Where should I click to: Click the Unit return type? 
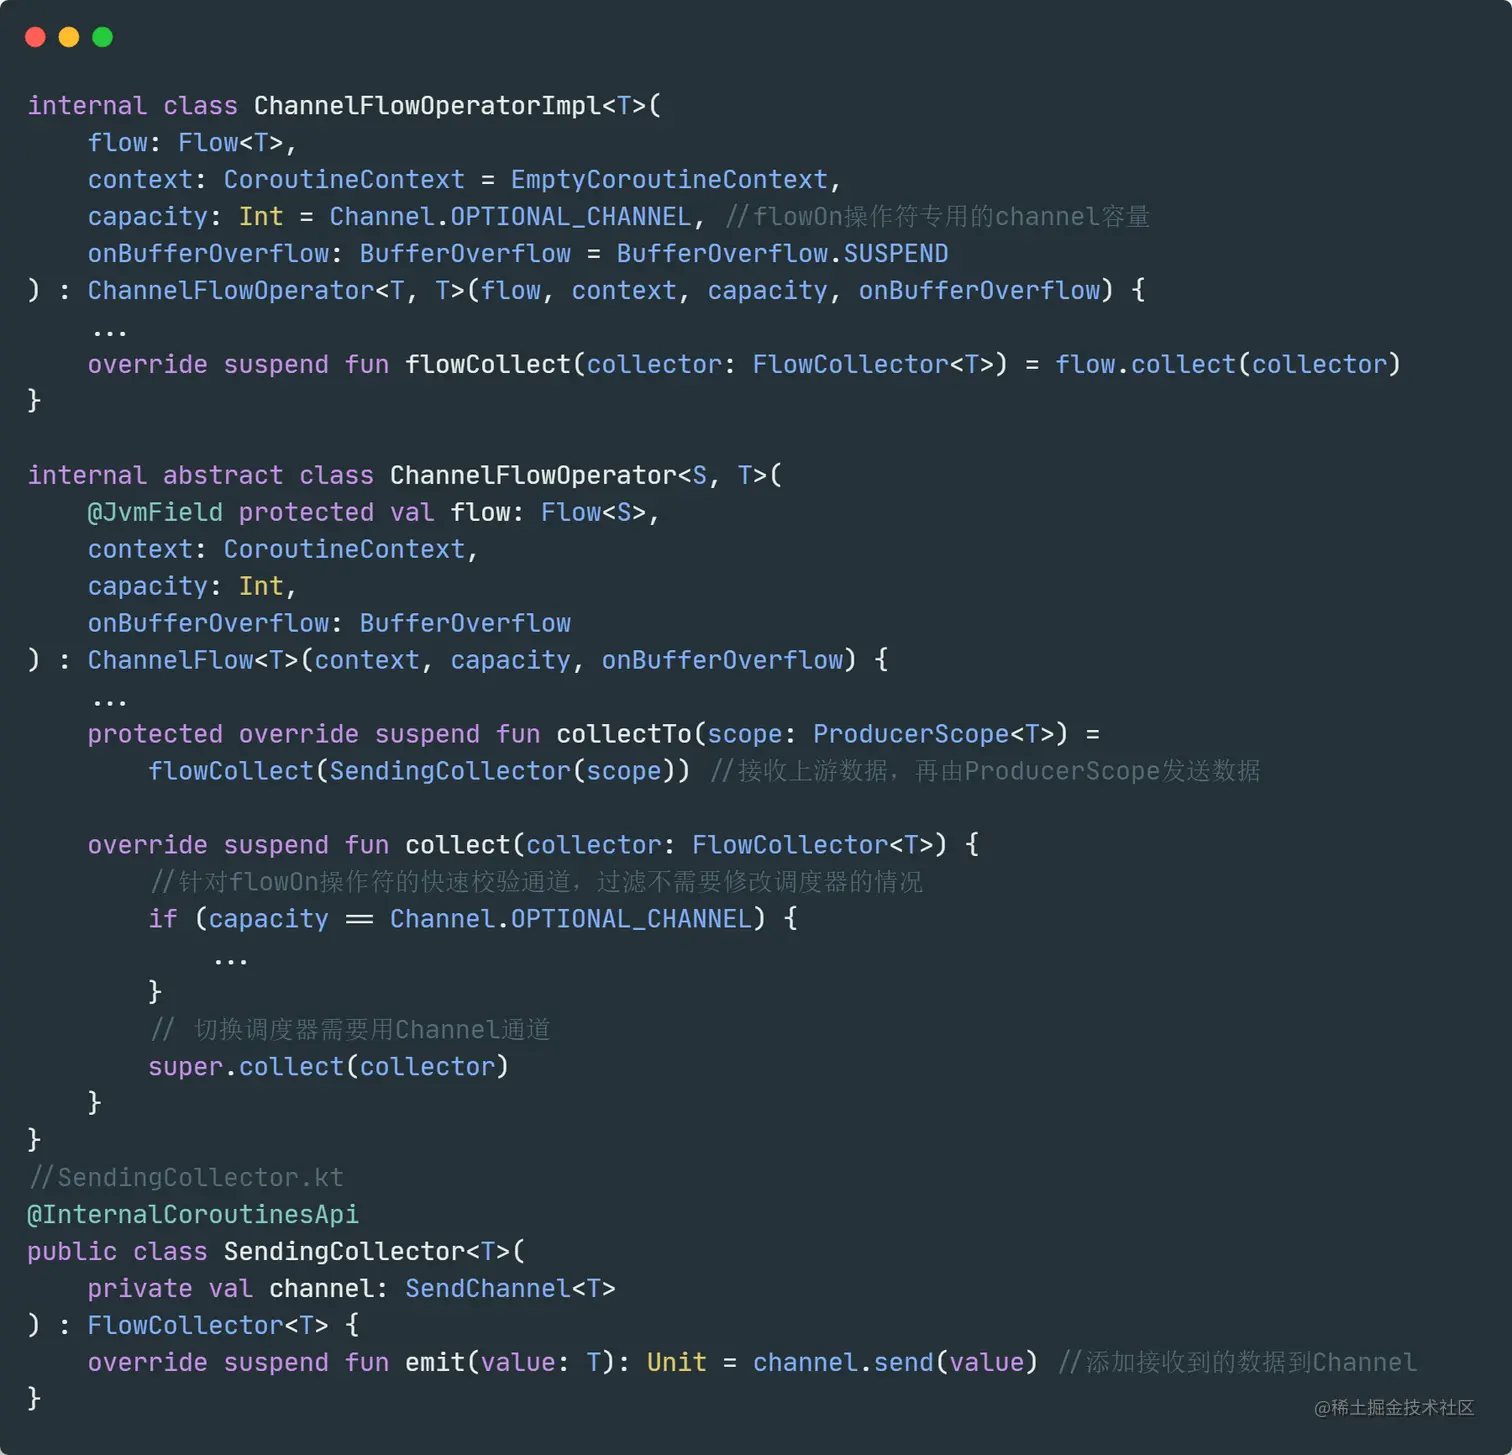coord(676,1364)
